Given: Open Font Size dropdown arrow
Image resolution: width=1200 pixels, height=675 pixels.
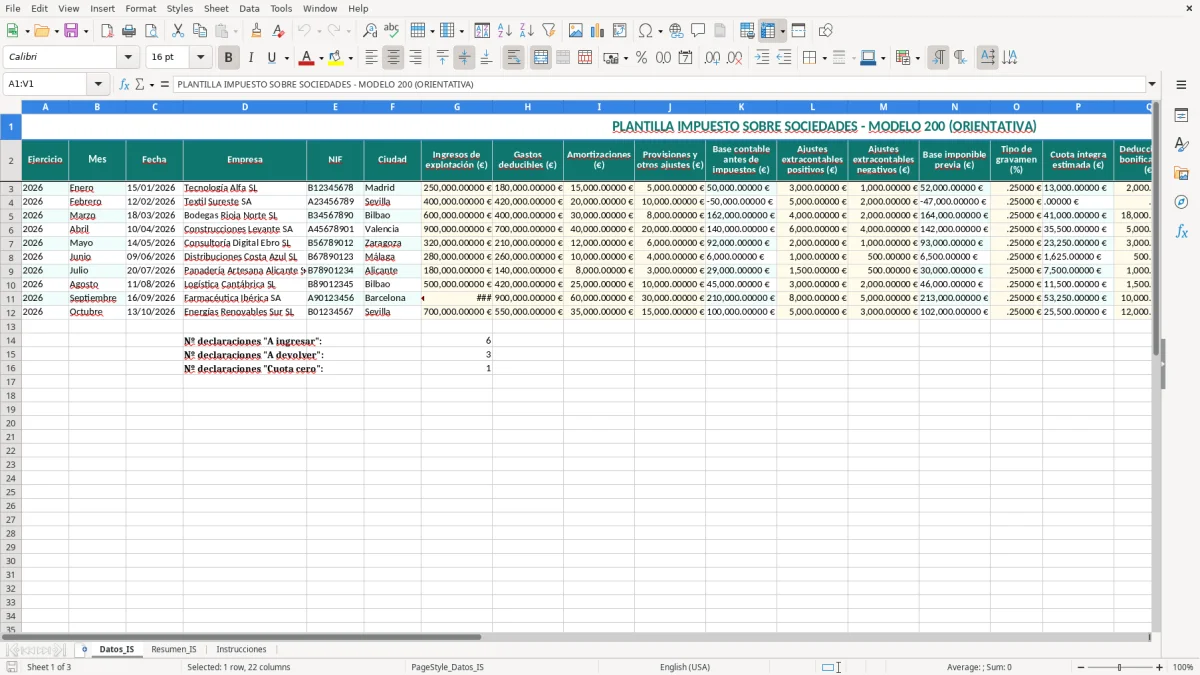Looking at the screenshot, I should [200, 58].
